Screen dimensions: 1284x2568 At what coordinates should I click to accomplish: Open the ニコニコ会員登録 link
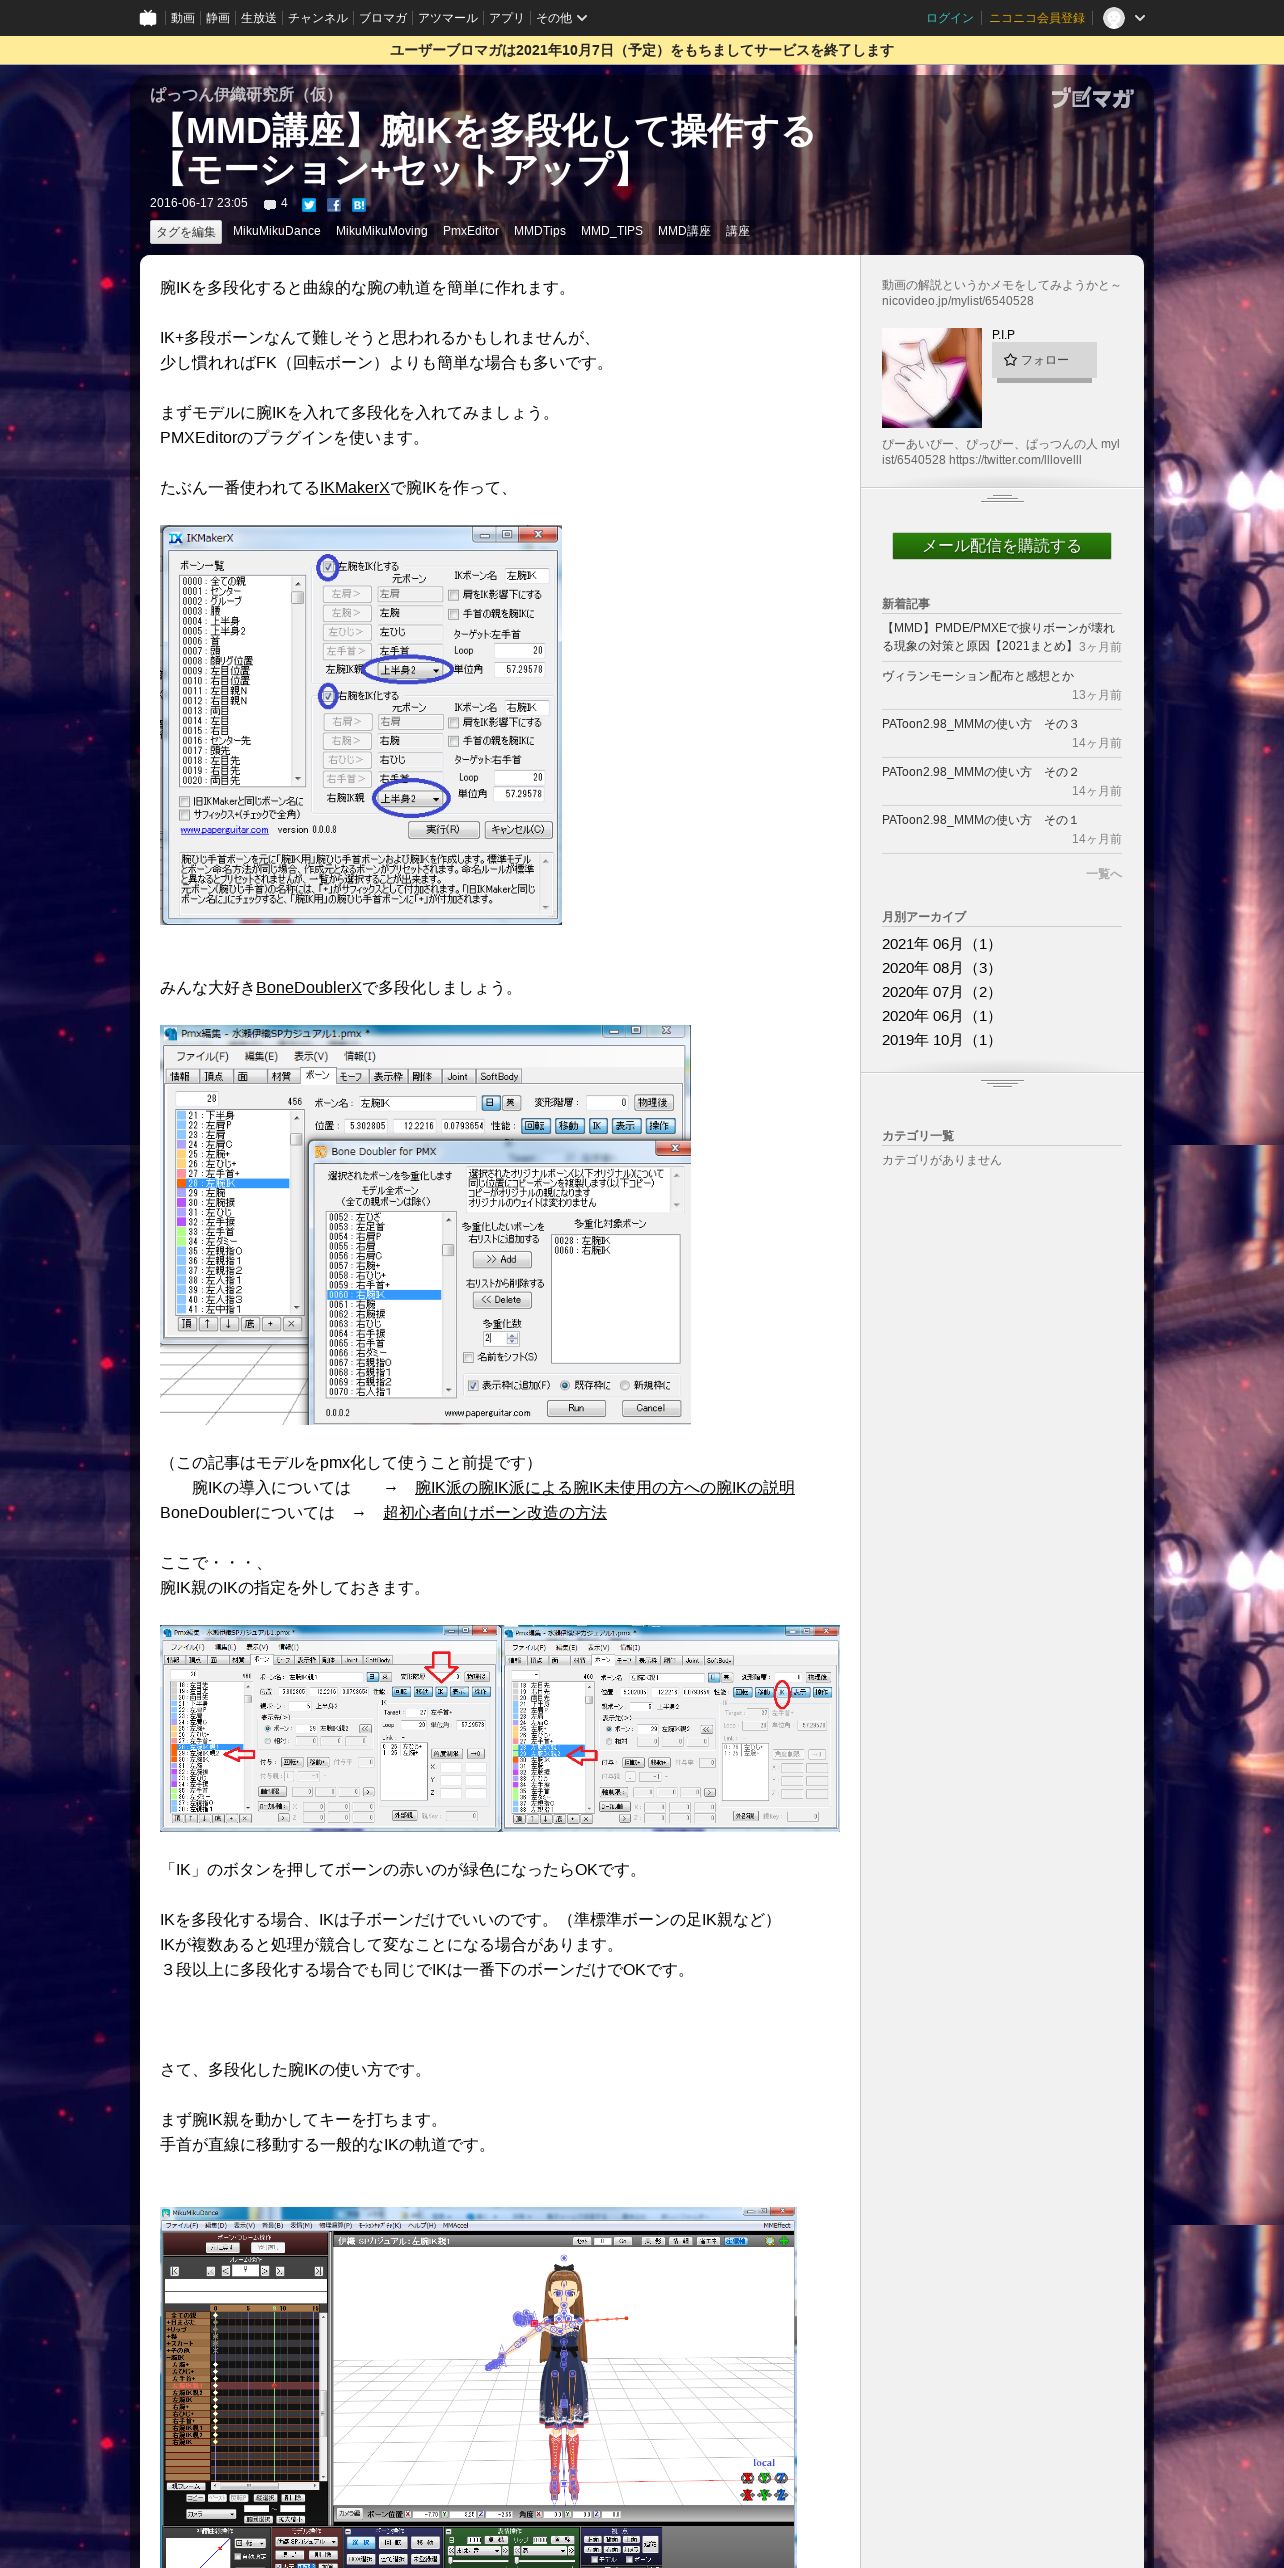(x=1037, y=18)
